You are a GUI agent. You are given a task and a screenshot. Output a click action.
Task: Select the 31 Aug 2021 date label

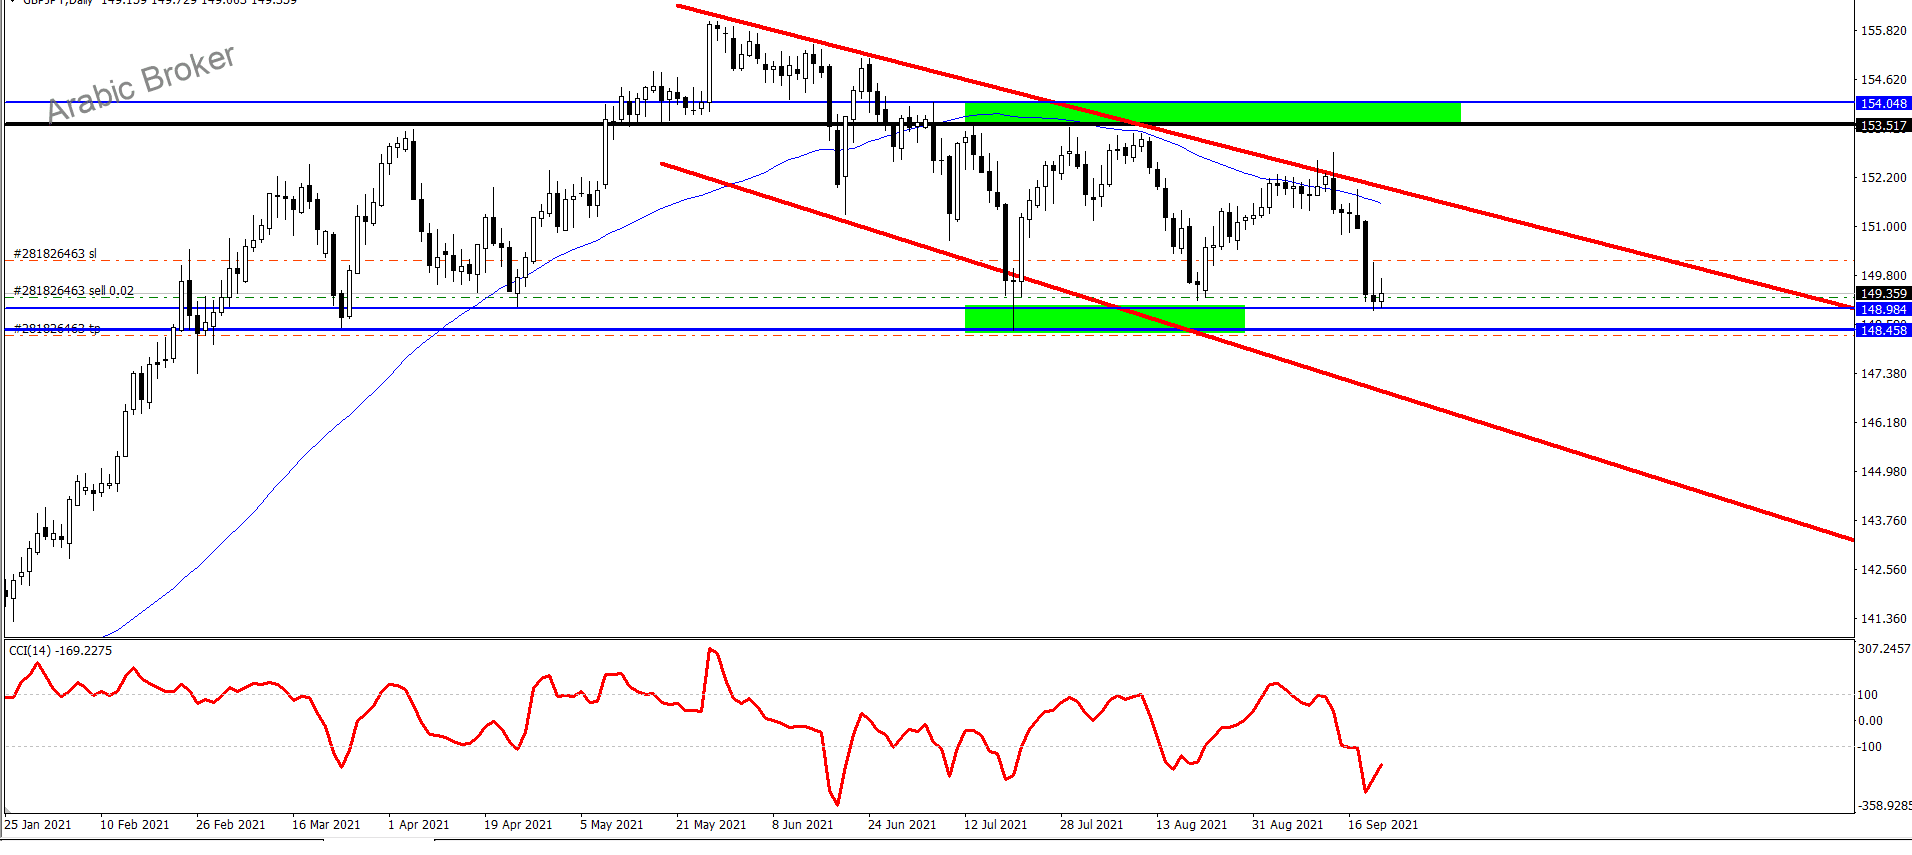click(x=1287, y=825)
